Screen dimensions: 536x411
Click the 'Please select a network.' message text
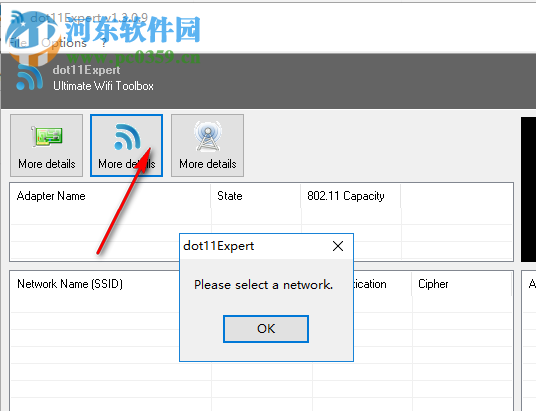tap(264, 285)
